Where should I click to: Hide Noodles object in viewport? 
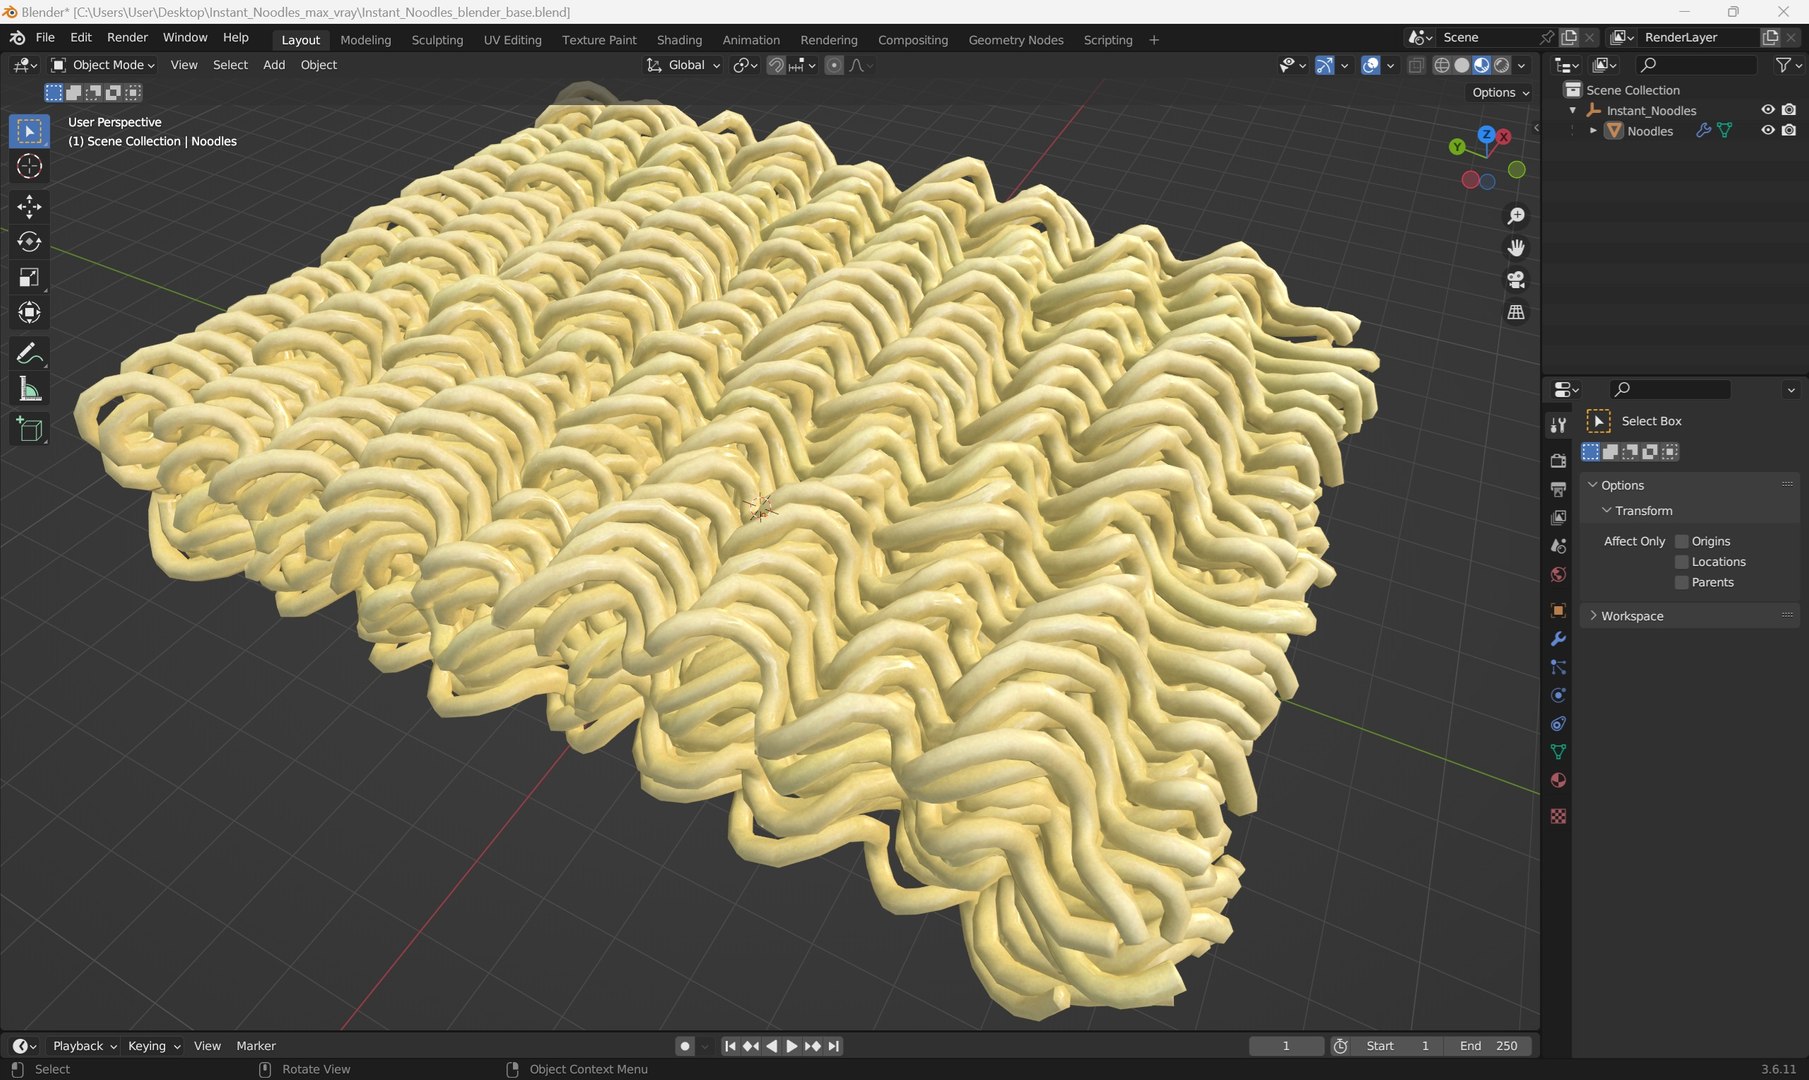click(1767, 130)
